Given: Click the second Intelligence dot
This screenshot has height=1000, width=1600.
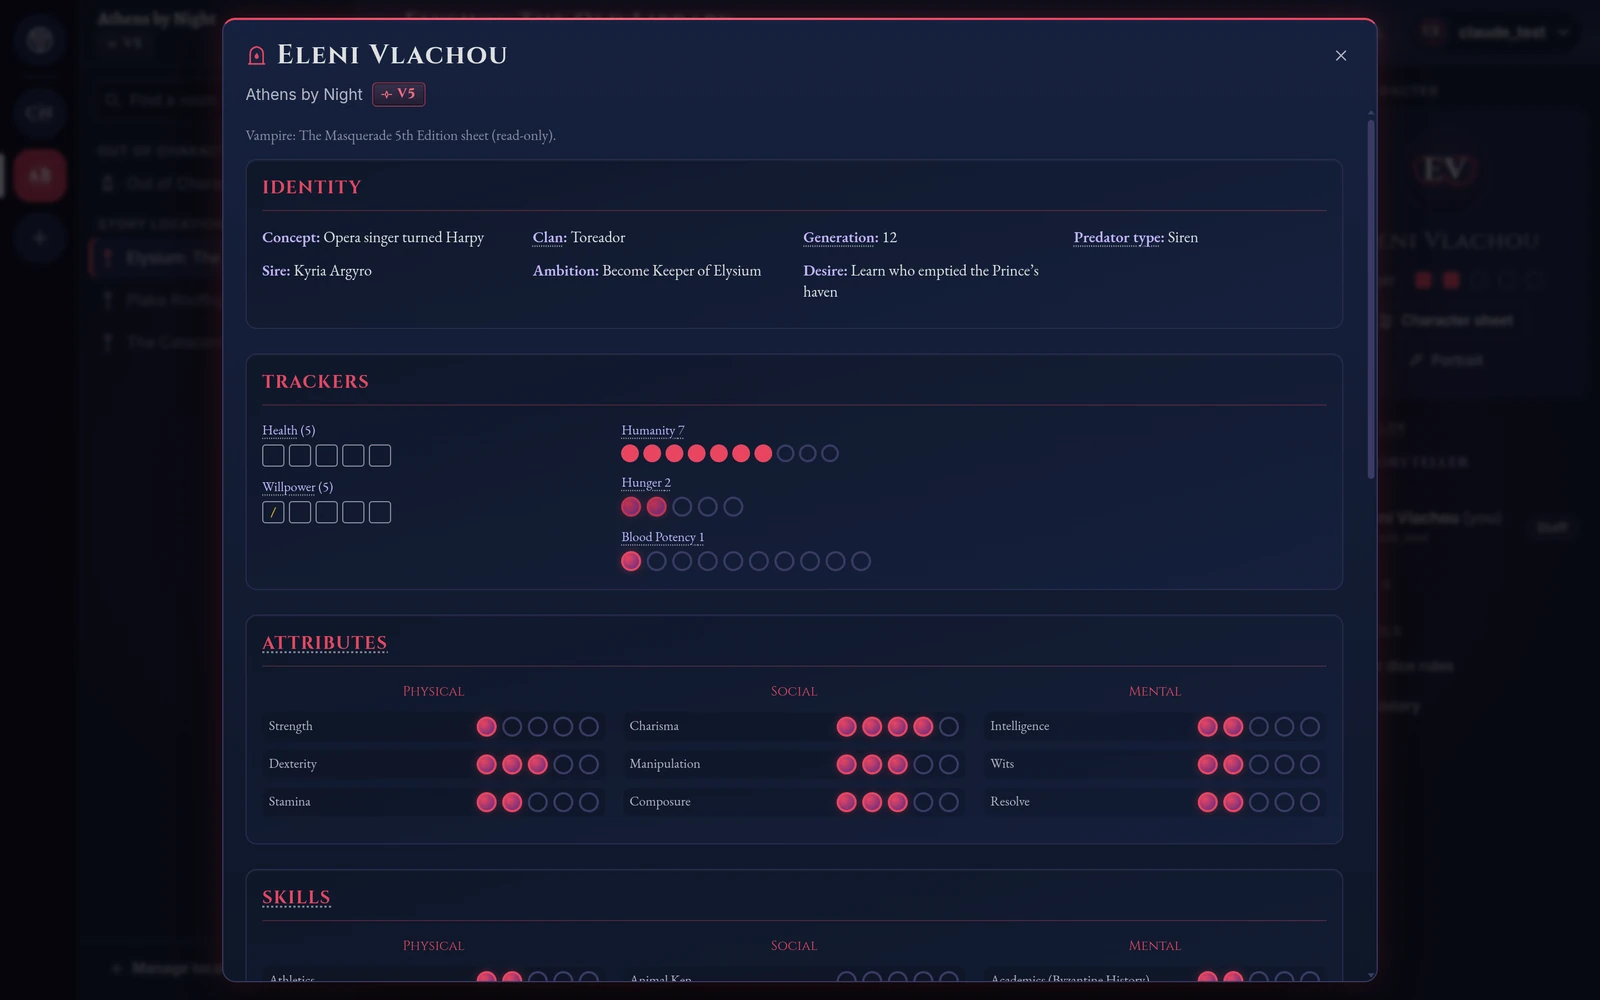Looking at the screenshot, I should point(1233,726).
